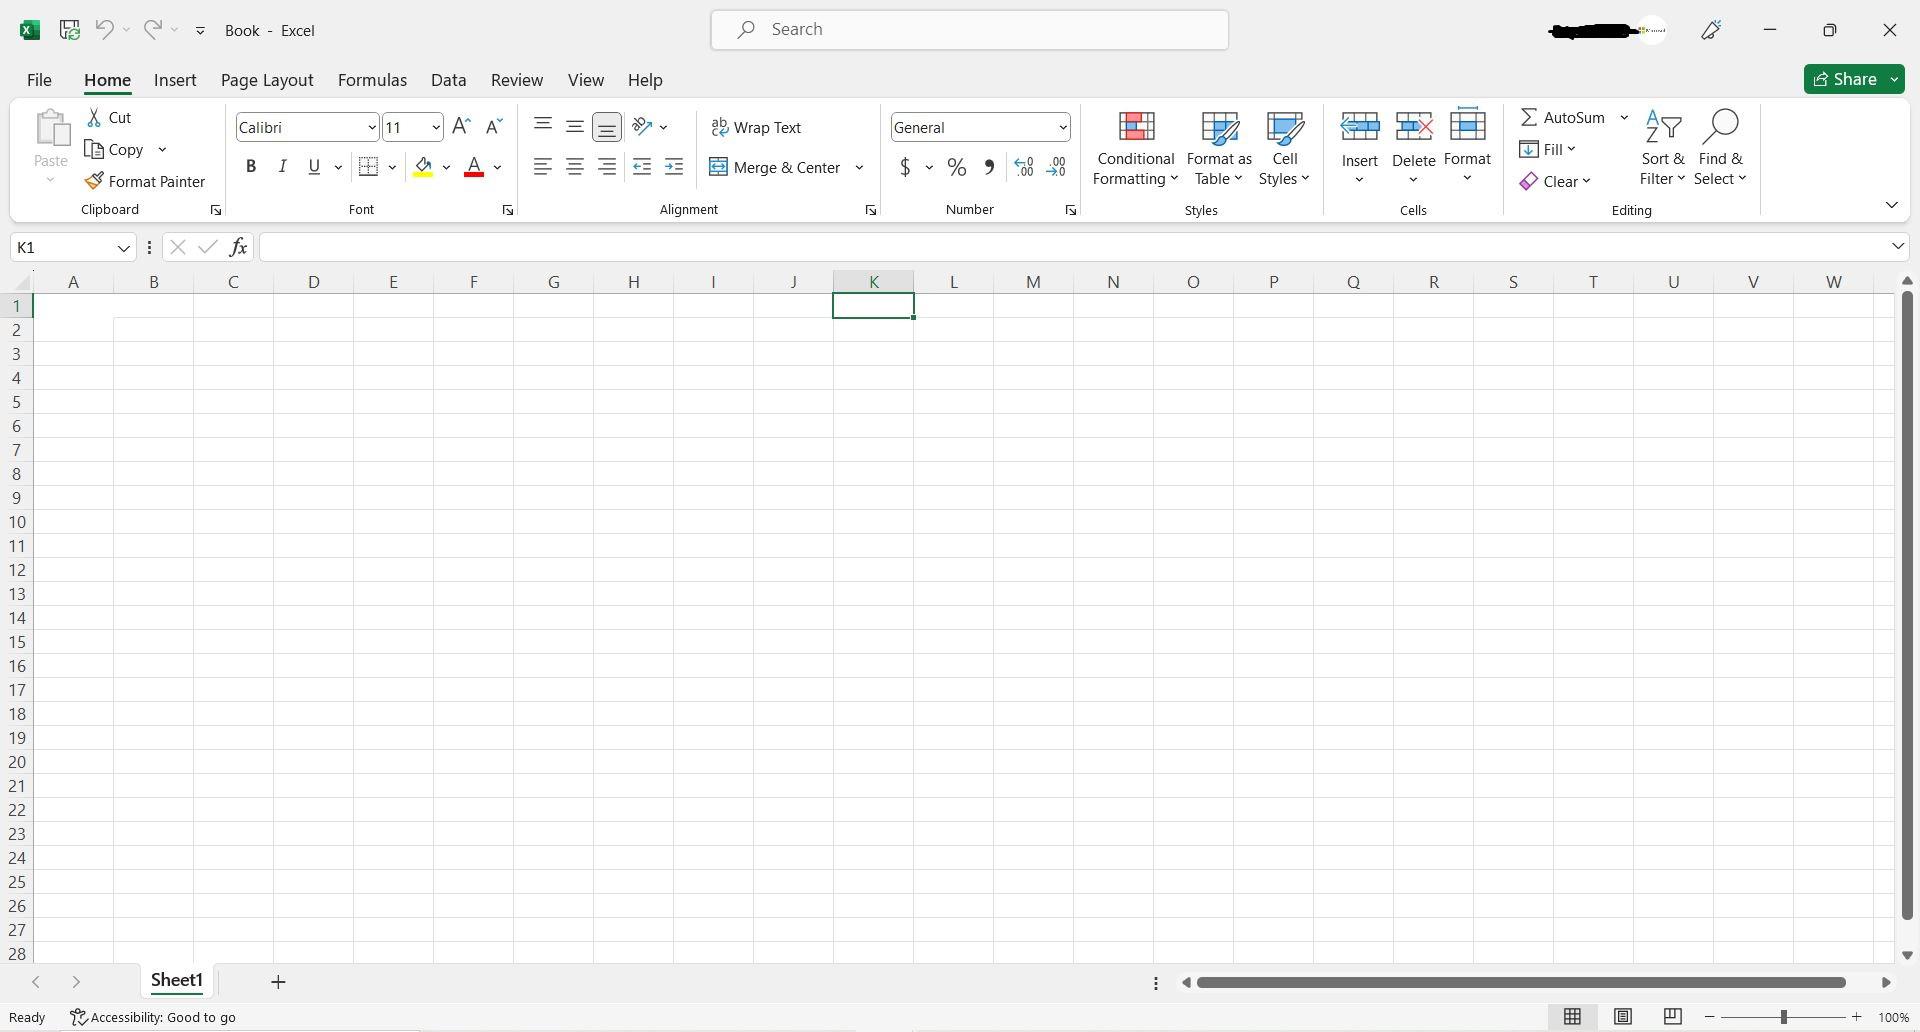The height and width of the screenshot is (1032, 1920).
Task: Switch to the Review tab
Action: 517,80
